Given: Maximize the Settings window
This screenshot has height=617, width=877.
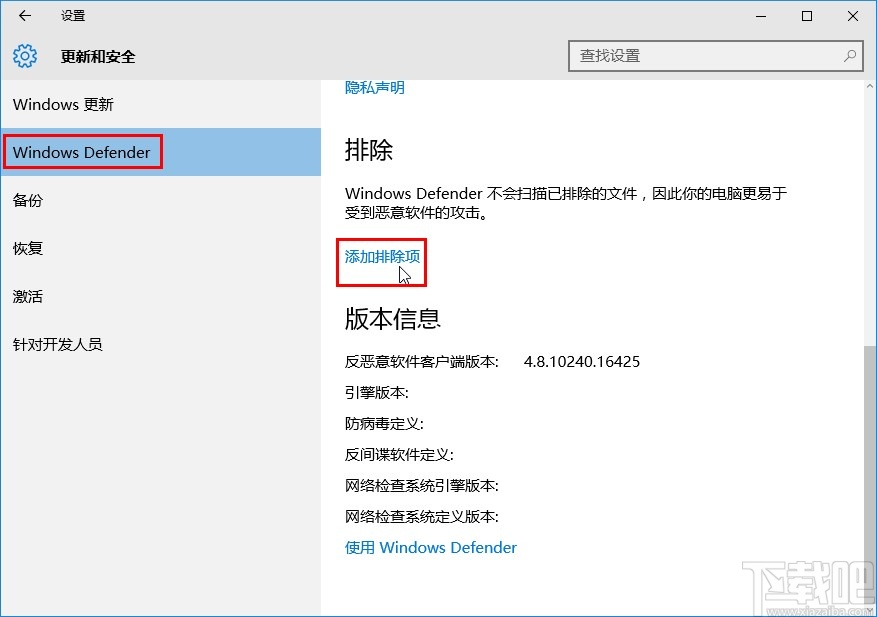Looking at the screenshot, I should point(806,16).
